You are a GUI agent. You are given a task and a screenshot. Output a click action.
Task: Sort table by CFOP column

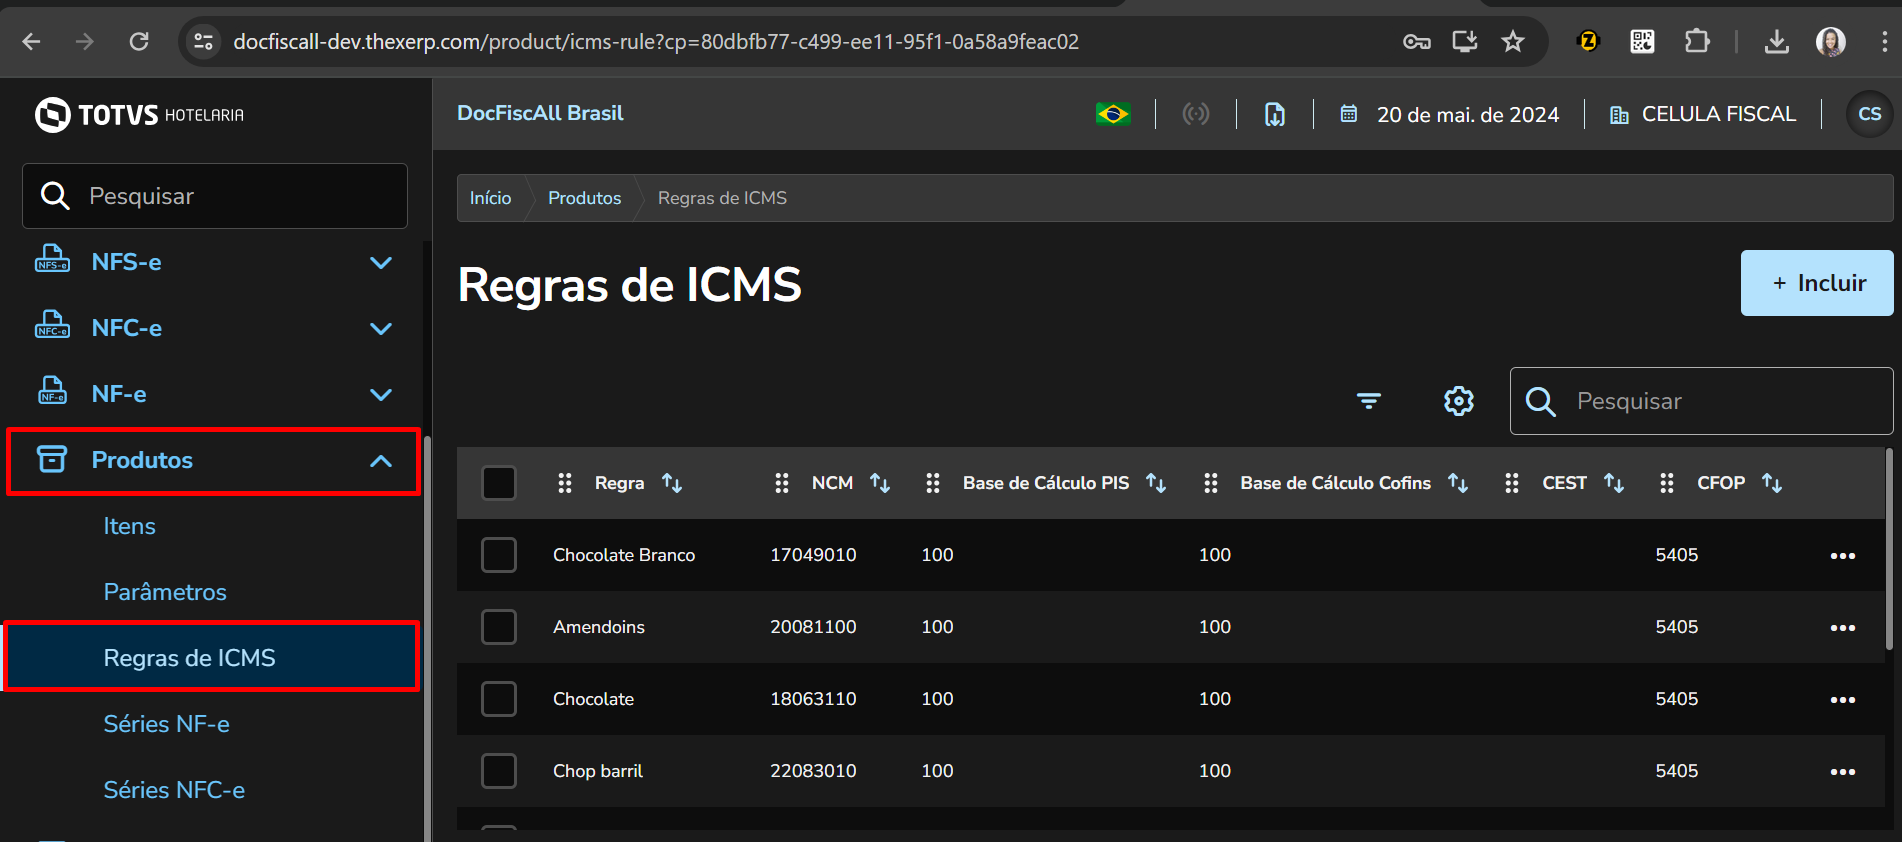1772,483
